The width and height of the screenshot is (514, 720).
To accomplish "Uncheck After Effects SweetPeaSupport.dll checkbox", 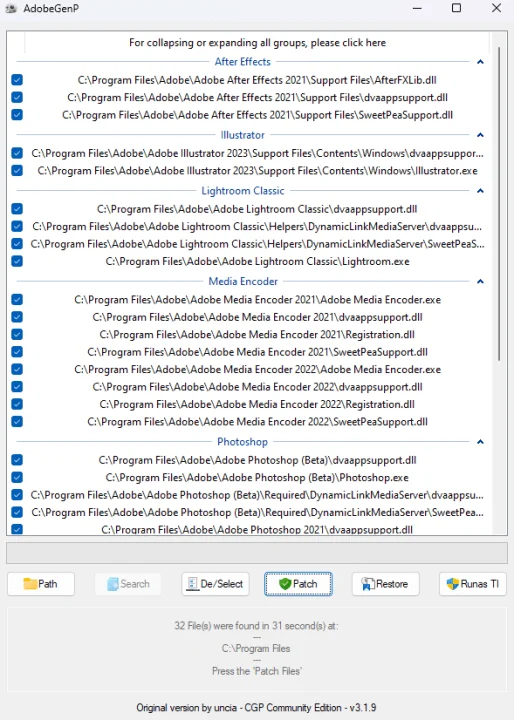I will 17,115.
